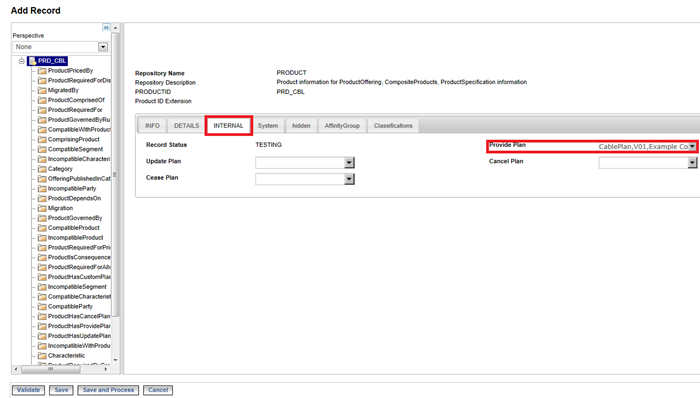
Task: Select the CompatibleWithProduct tree item
Action: pos(79,129)
